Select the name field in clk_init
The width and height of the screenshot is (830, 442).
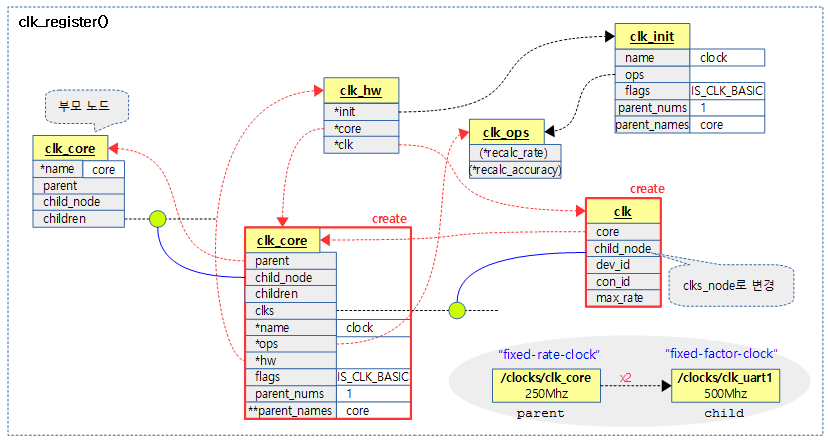click(x=652, y=58)
